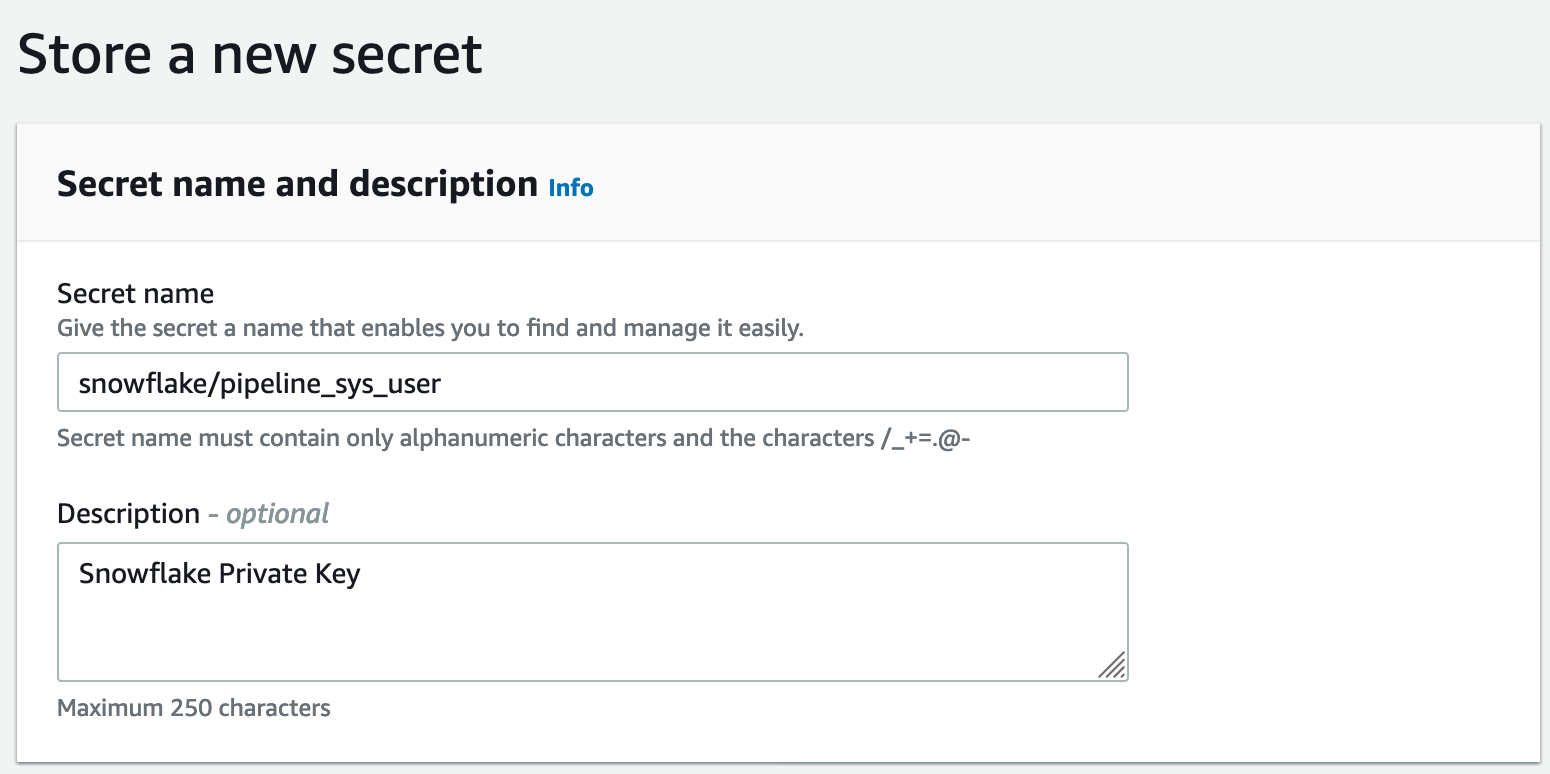The height and width of the screenshot is (774, 1550).
Task: Open the Info link beside section heading
Action: [571, 188]
